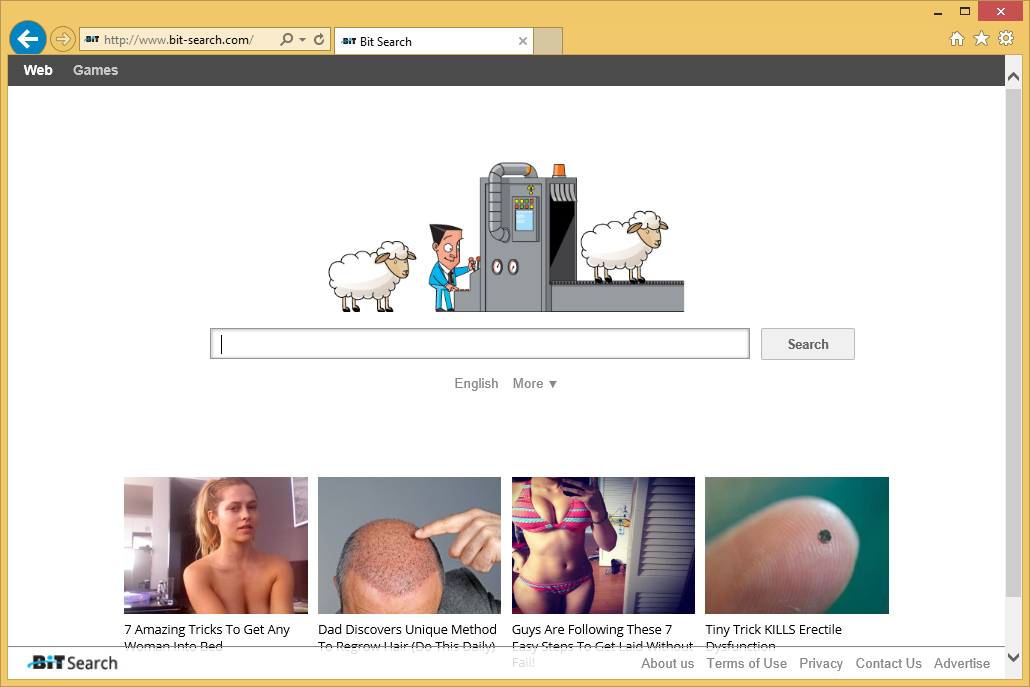The width and height of the screenshot is (1030, 687).
Task: Switch to the Web section
Action: (37, 70)
